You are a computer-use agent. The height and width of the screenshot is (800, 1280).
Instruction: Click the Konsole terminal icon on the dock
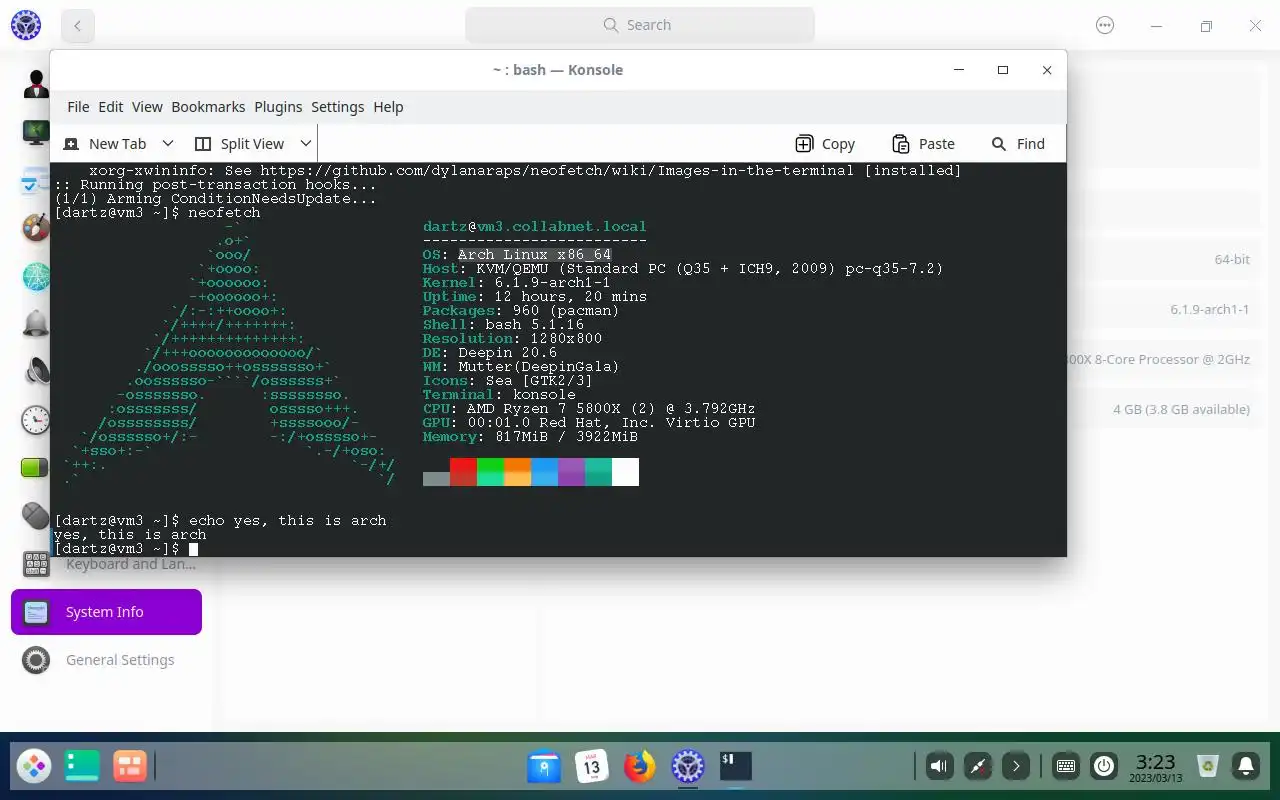pyautogui.click(x=736, y=767)
